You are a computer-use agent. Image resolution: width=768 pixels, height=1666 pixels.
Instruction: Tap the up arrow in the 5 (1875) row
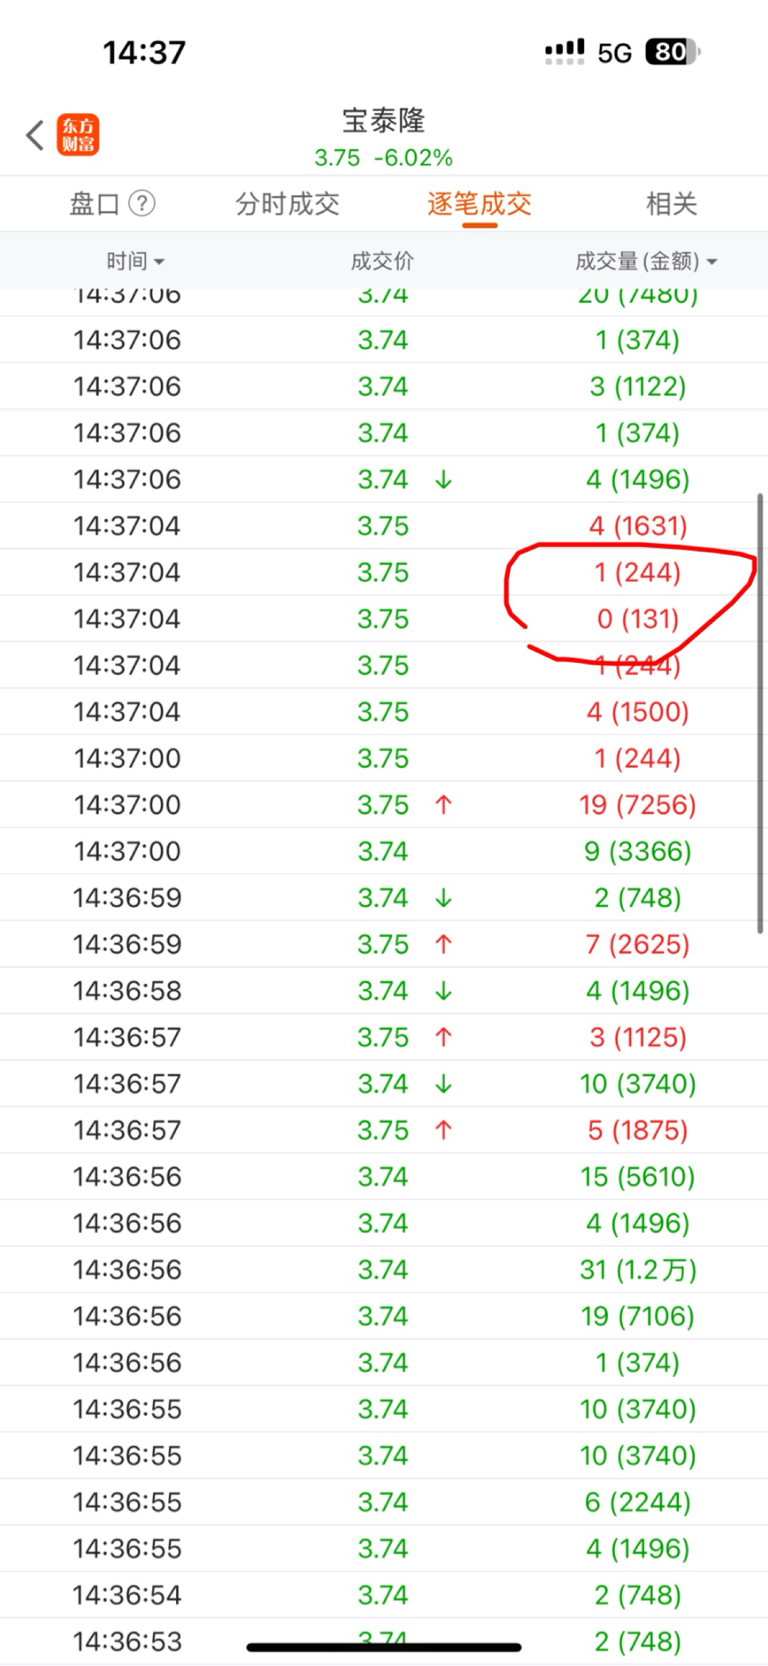point(444,1130)
